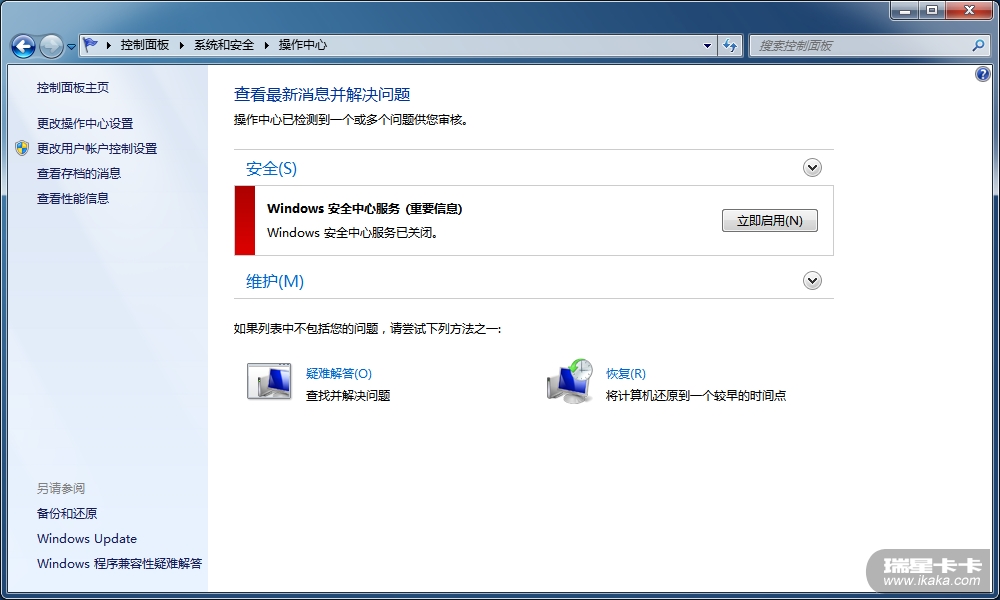Open Windows 程序兼容性疑难解答 link

click(x=119, y=564)
